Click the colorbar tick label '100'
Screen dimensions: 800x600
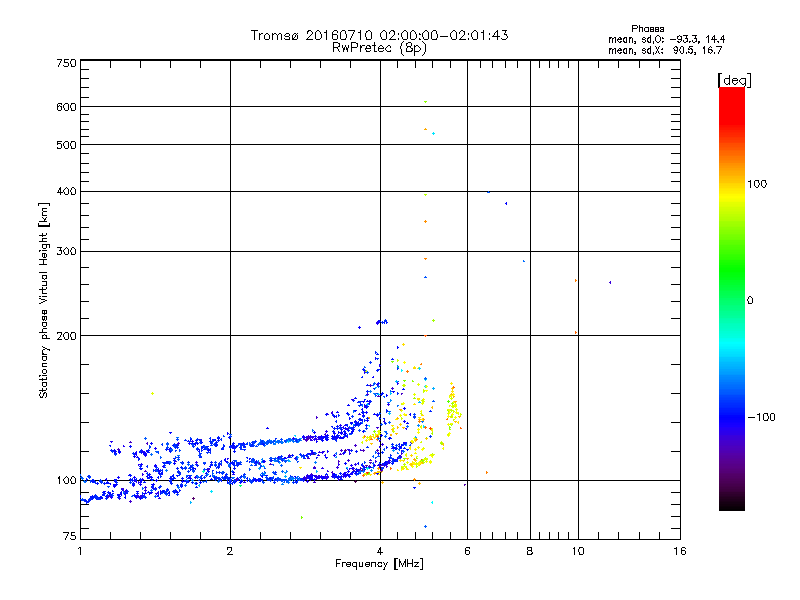tap(757, 184)
